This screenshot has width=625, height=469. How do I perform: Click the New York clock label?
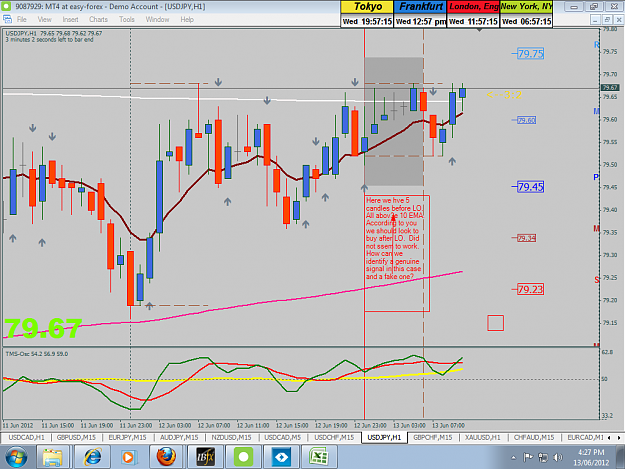[526, 7]
